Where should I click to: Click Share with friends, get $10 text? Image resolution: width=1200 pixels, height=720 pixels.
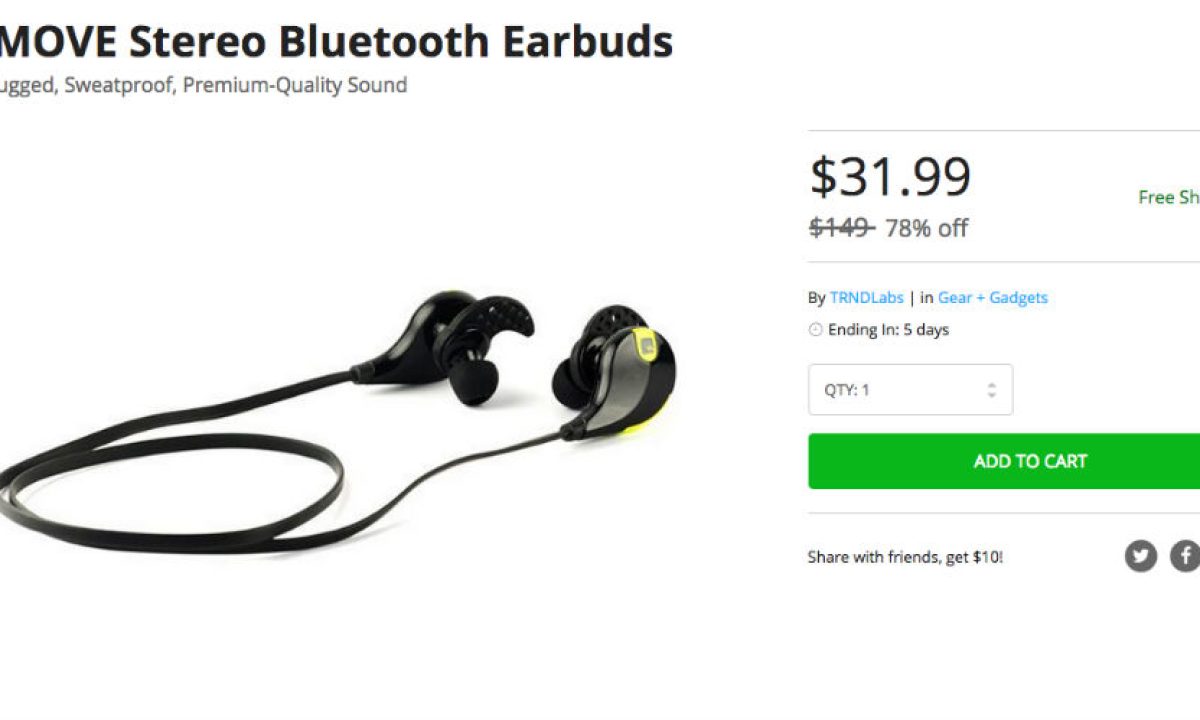[905, 557]
